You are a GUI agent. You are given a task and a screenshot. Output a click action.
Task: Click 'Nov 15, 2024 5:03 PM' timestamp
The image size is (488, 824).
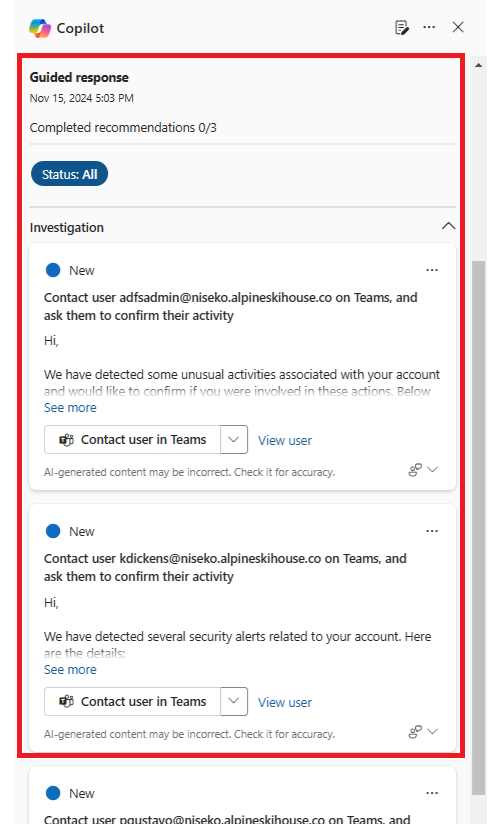[81, 98]
